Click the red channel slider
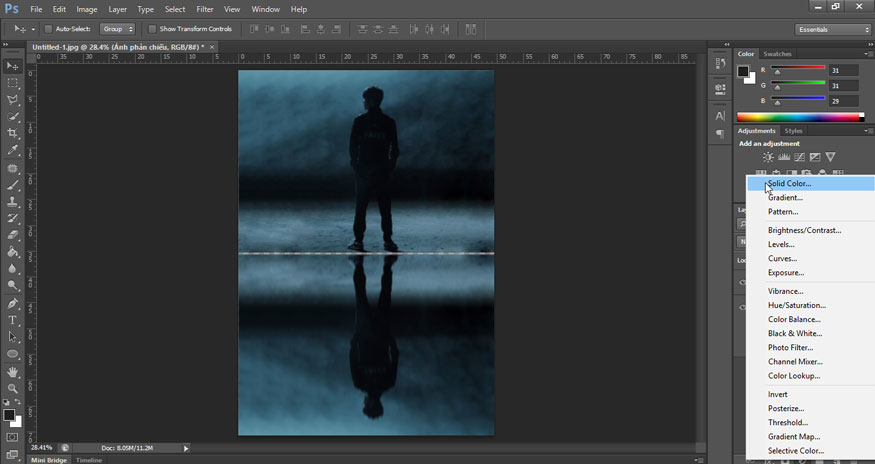The height and width of the screenshot is (464, 875). (x=798, y=69)
